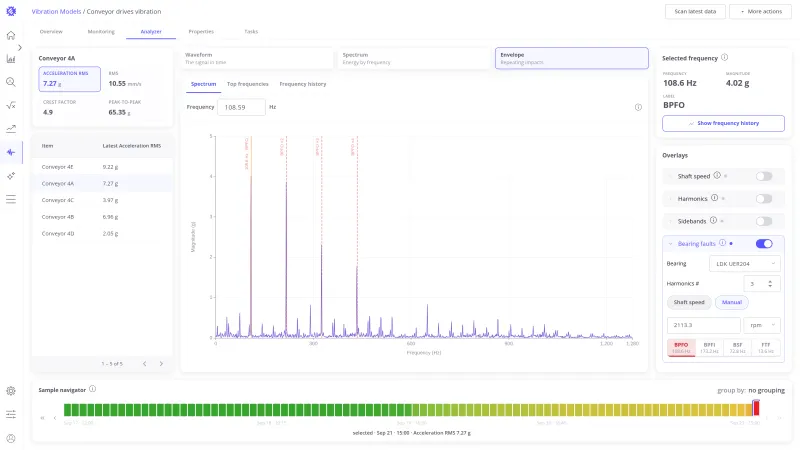
Task: Open the sparkle AI sidebar icon
Action: click(x=11, y=176)
